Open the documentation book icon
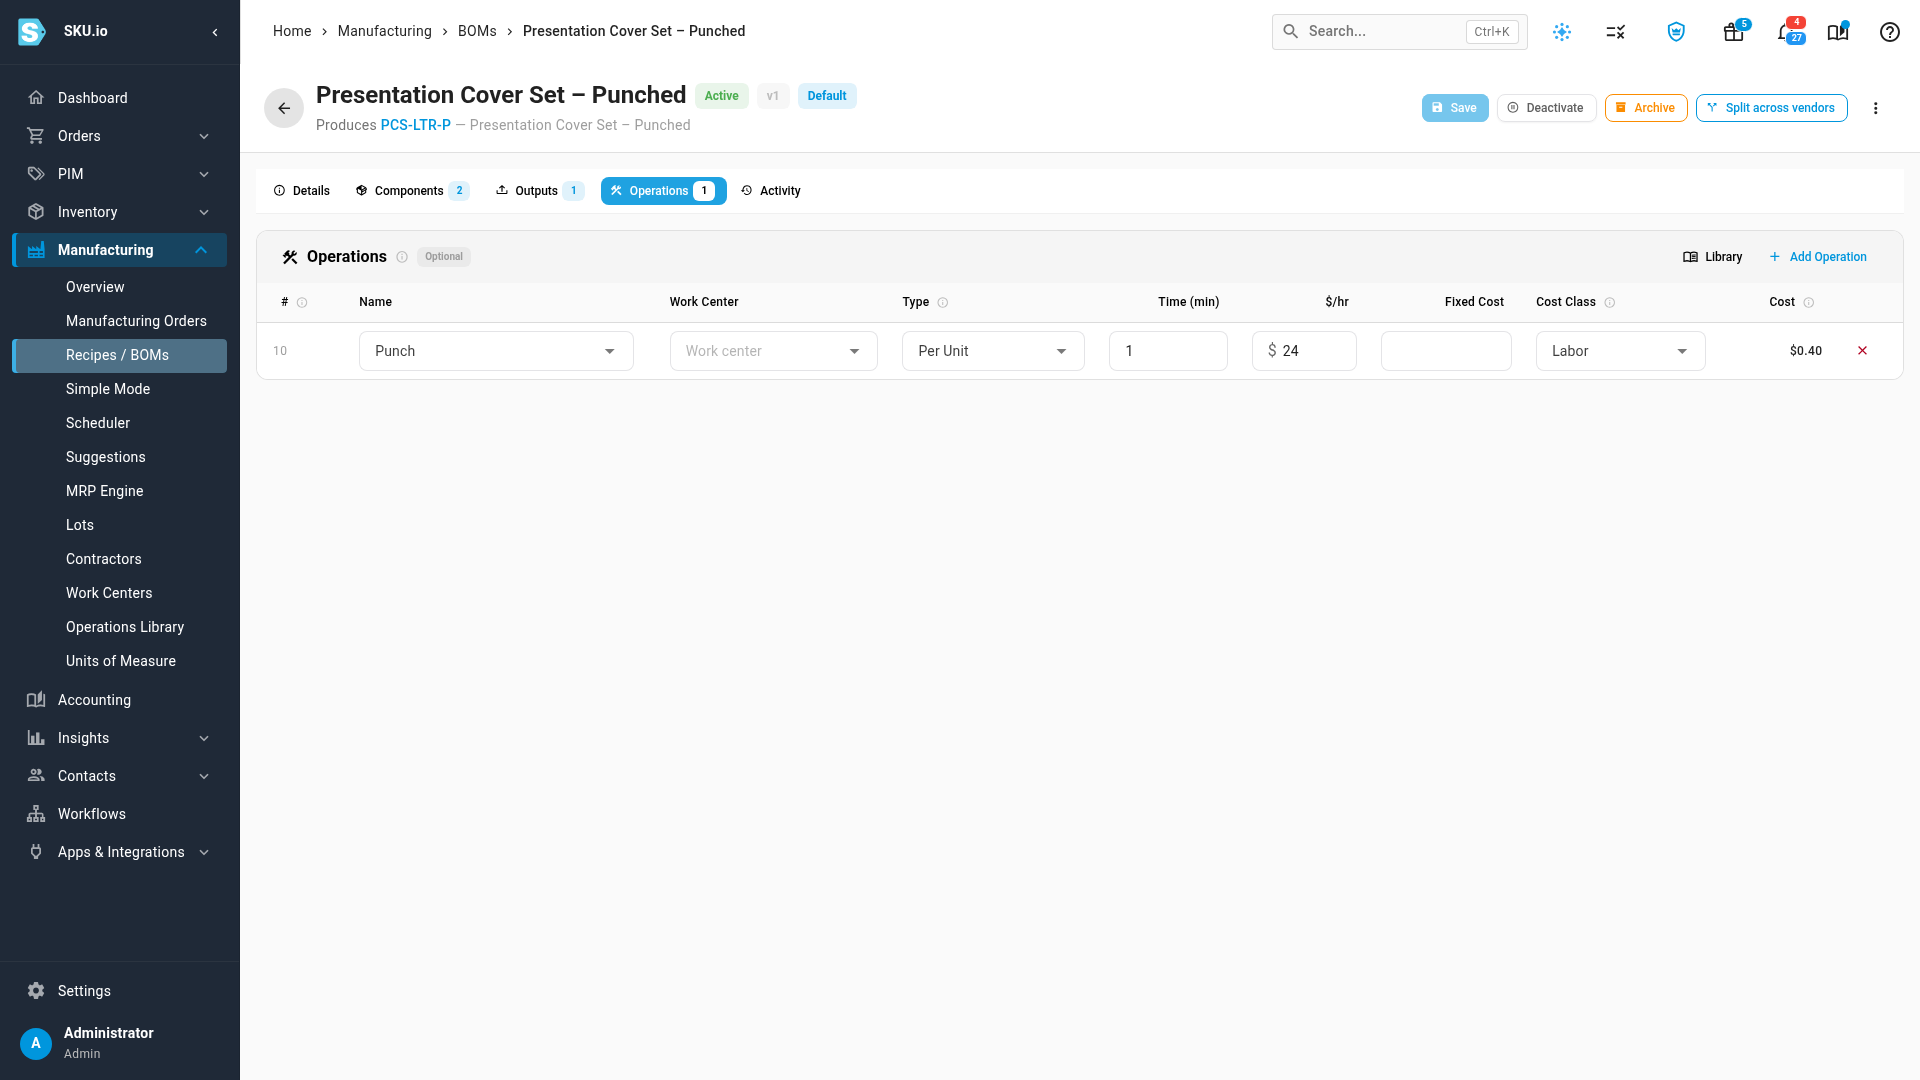 [1838, 32]
